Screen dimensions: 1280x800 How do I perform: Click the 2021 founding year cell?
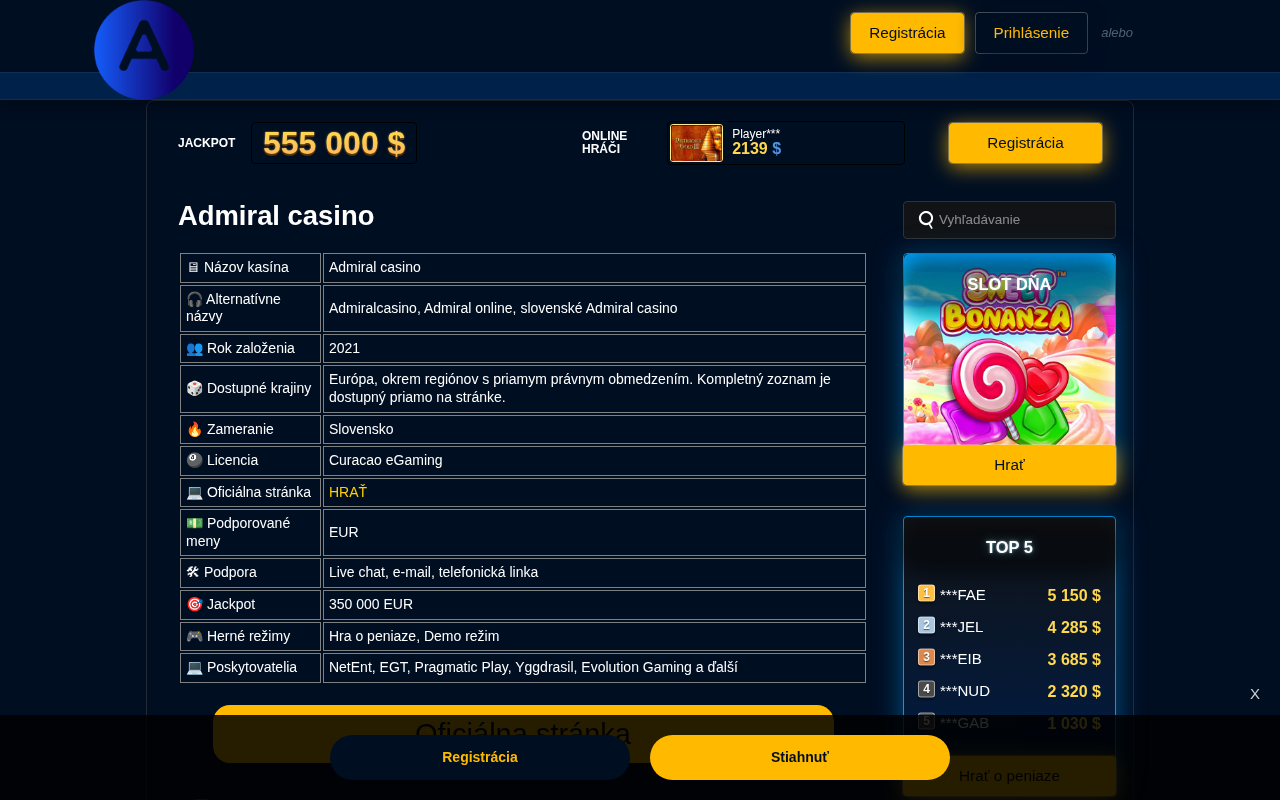[x=594, y=349]
